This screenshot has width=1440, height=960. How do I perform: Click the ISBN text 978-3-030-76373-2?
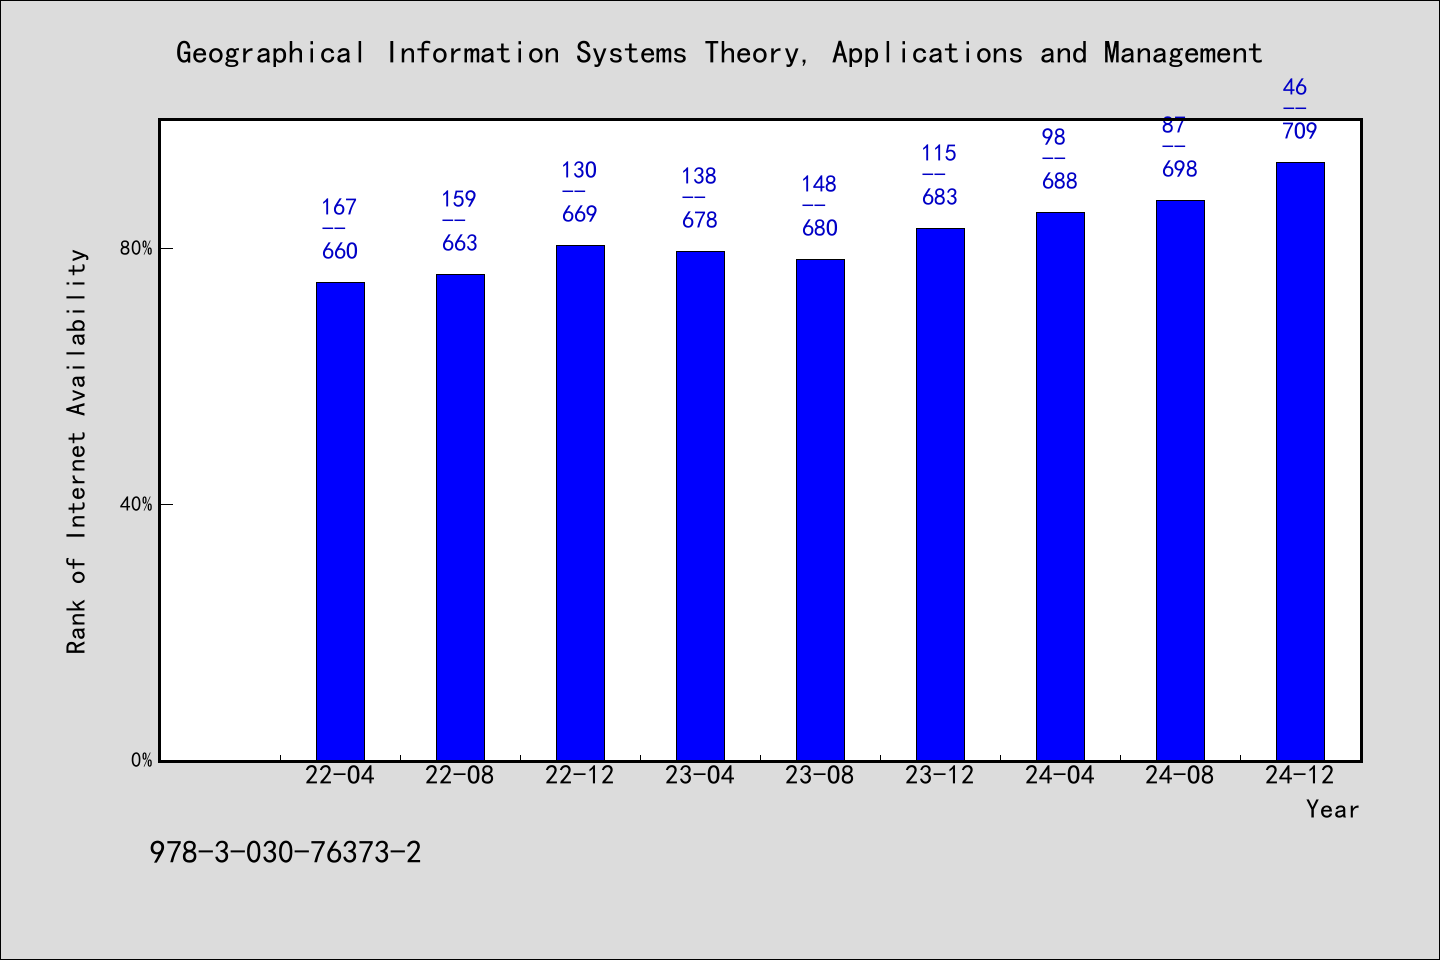pyautogui.click(x=285, y=853)
